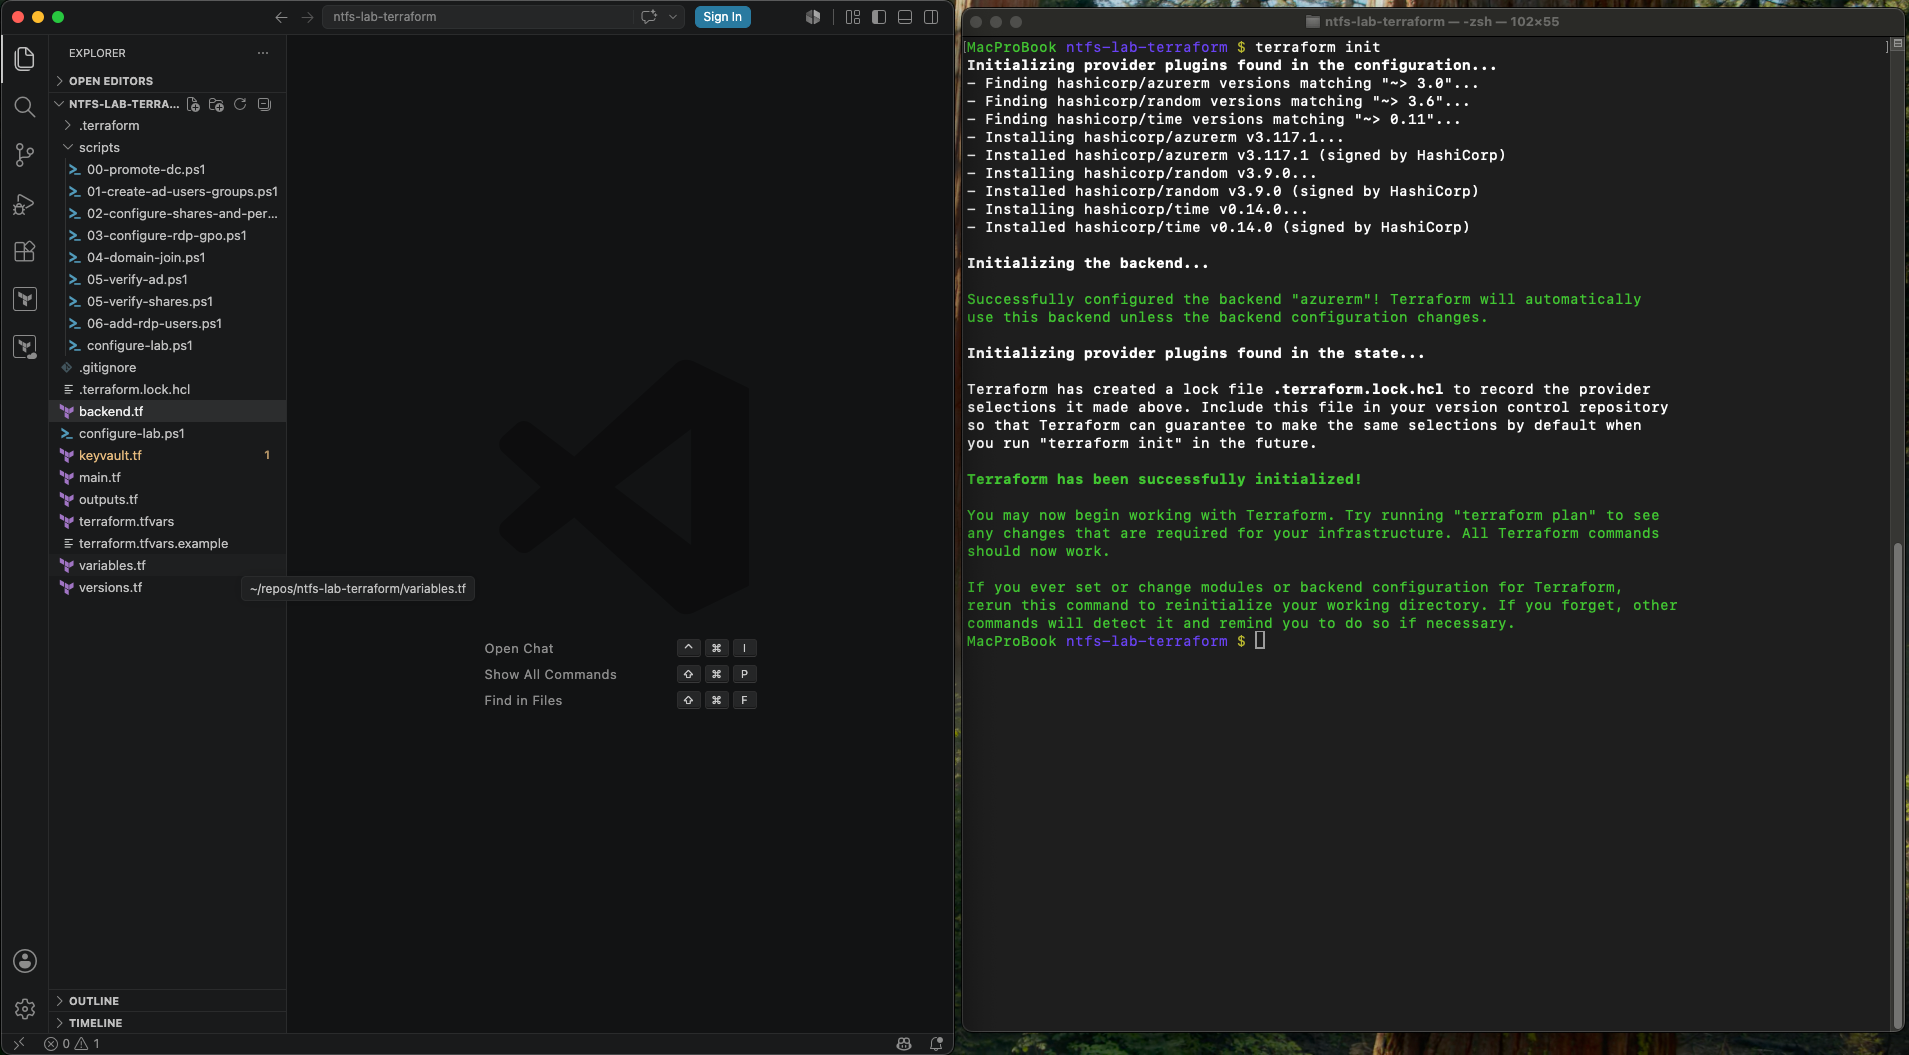
Task: Open the Explorer view in activity bar
Action: (25, 59)
